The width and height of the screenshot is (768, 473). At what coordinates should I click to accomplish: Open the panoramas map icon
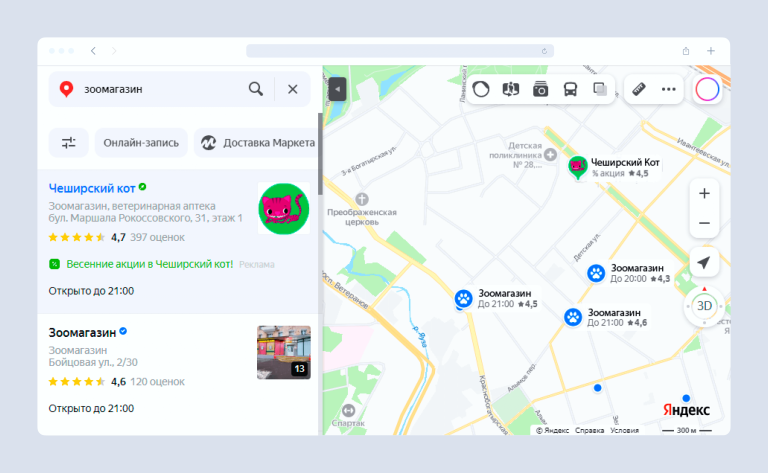[511, 89]
